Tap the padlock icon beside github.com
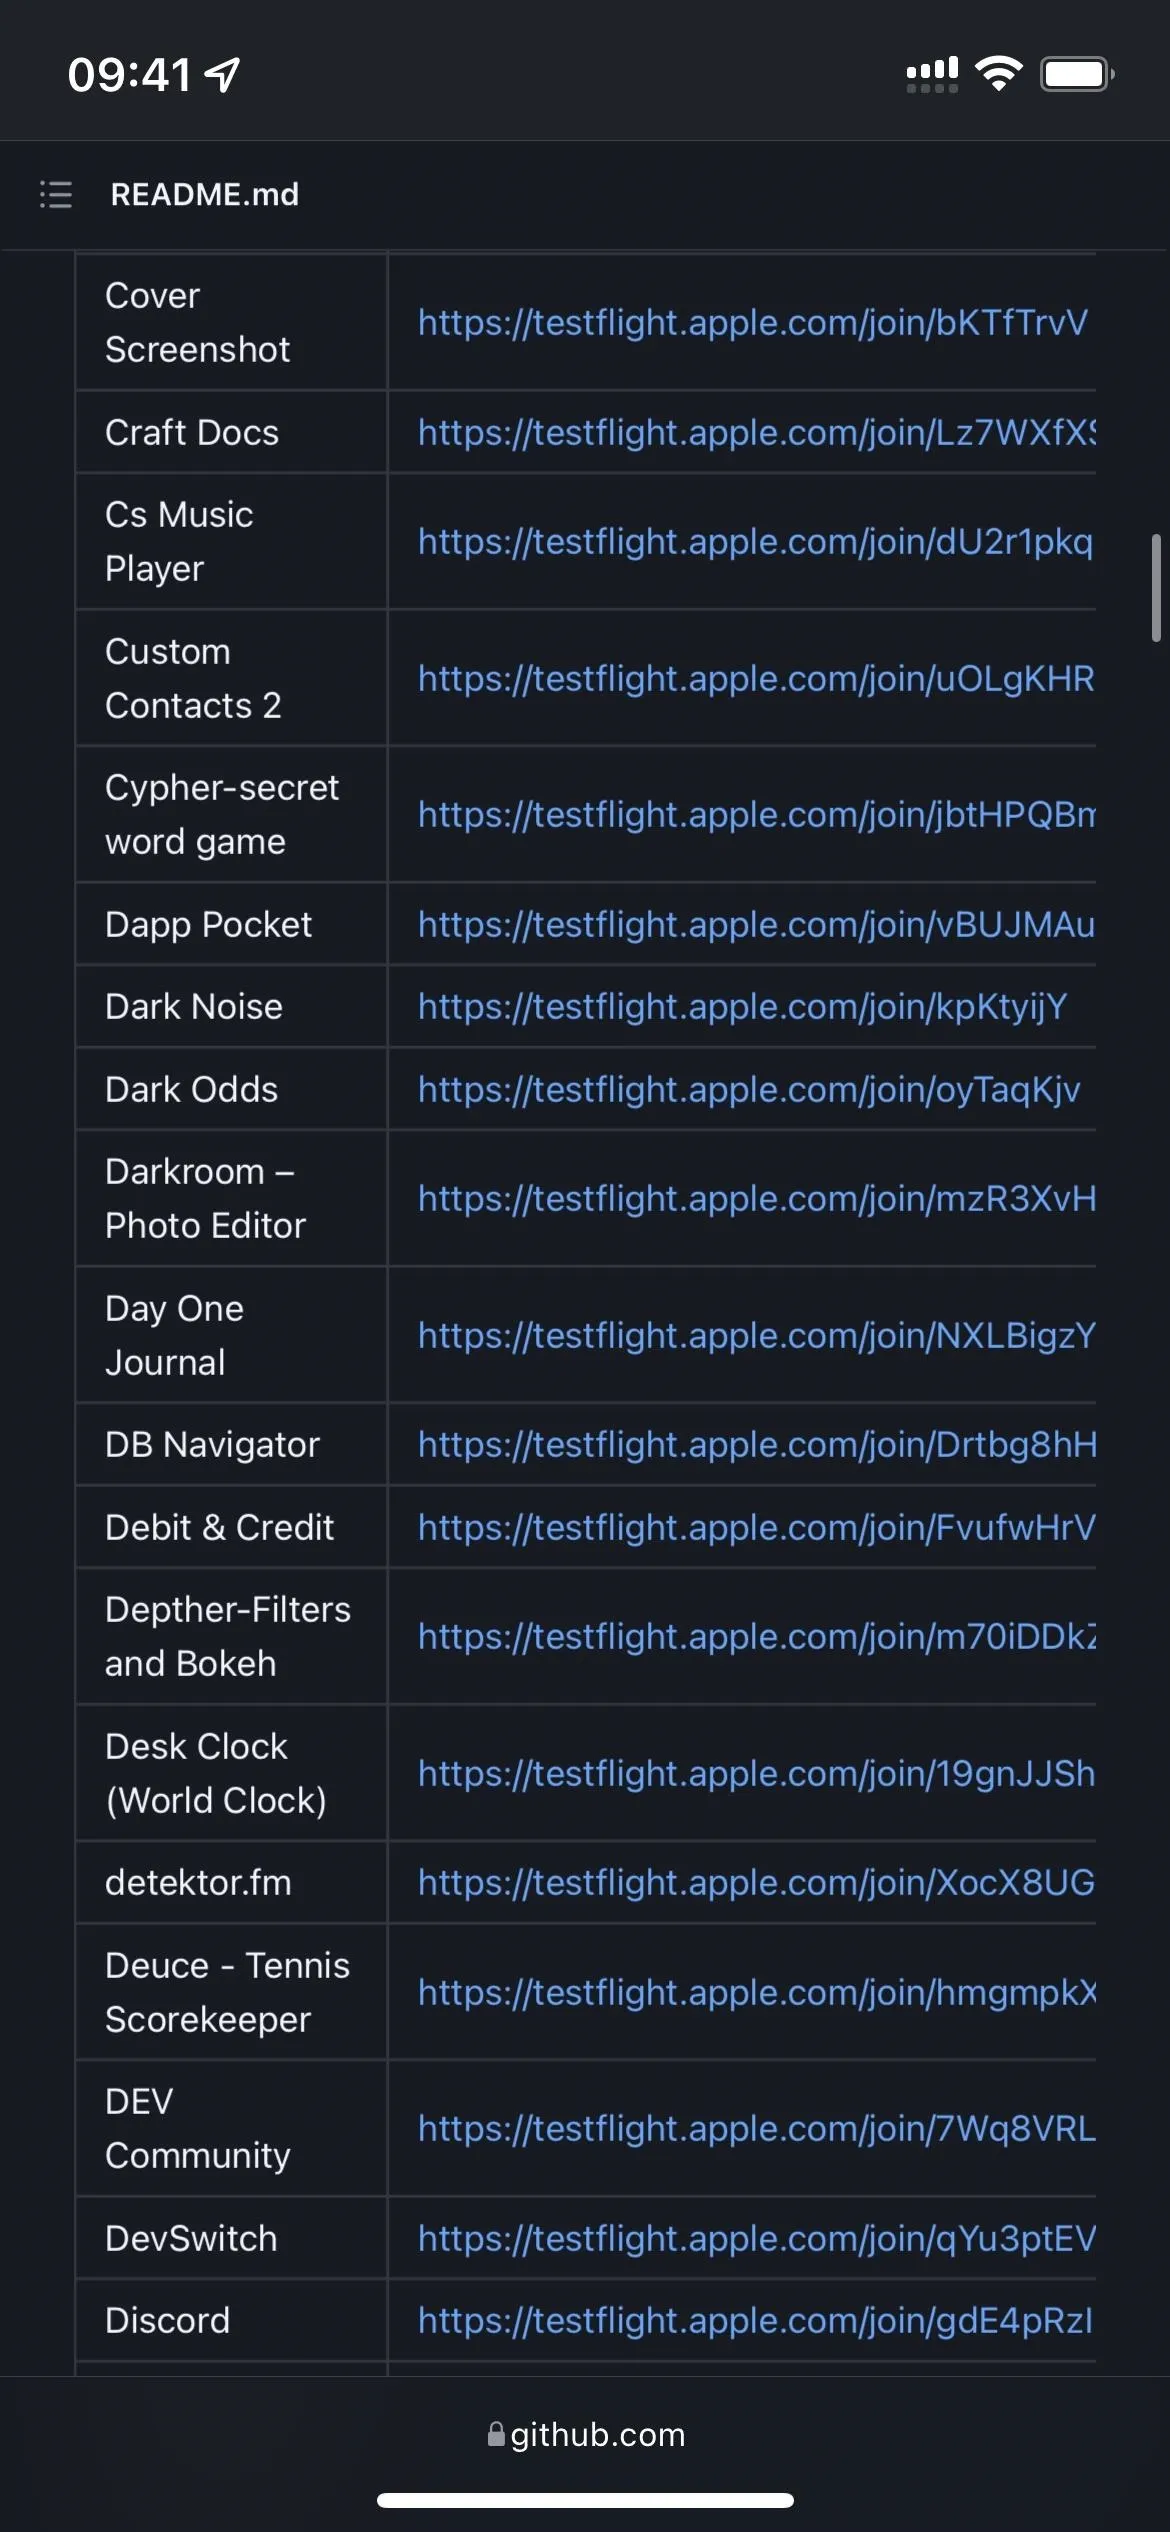Image resolution: width=1170 pixels, height=2532 pixels. click(496, 2434)
